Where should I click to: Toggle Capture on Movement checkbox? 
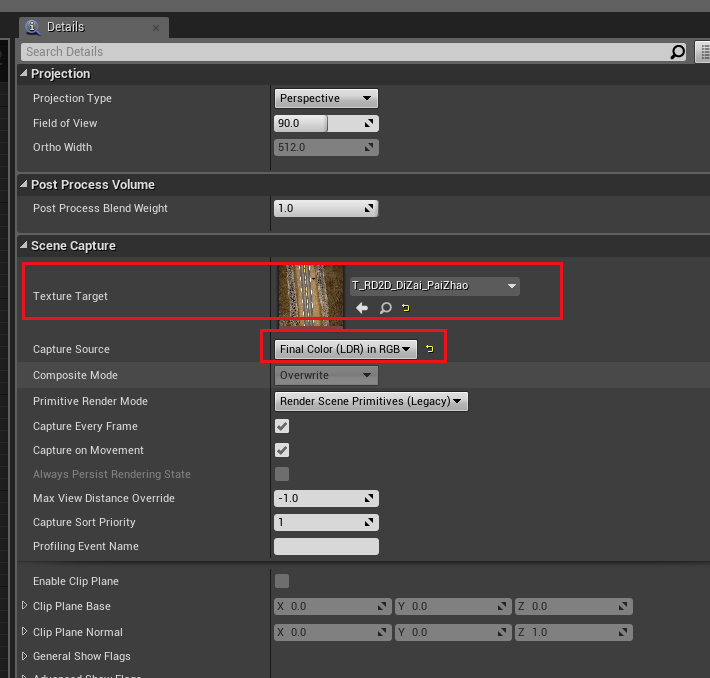[x=282, y=450]
